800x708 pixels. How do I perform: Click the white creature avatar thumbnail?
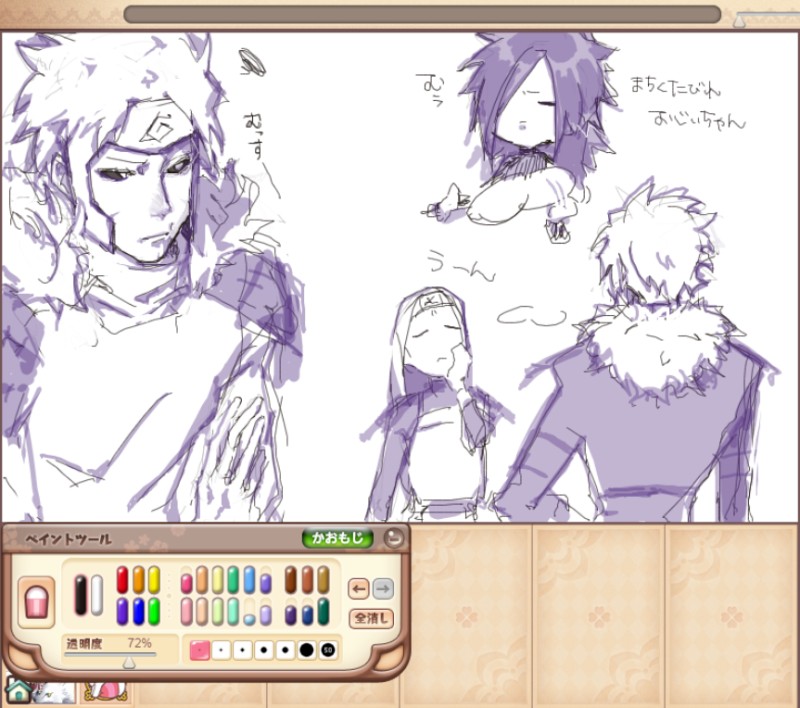point(54,693)
